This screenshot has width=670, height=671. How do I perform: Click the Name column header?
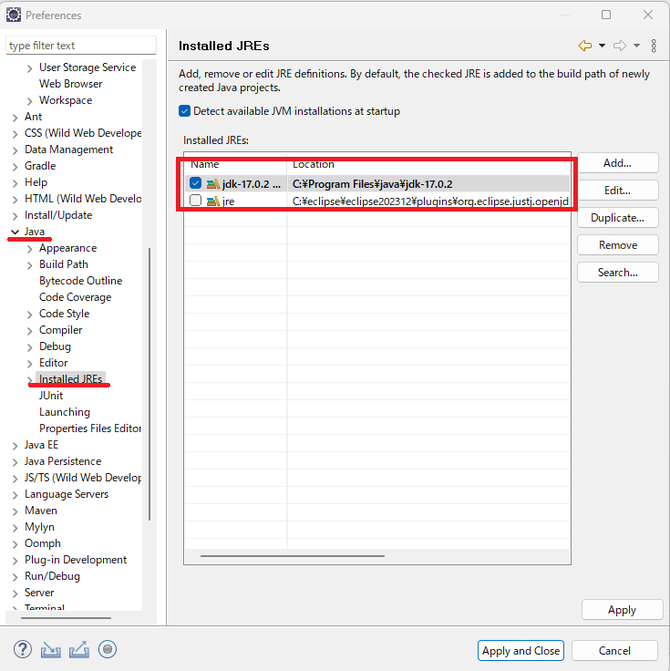[x=236, y=164]
